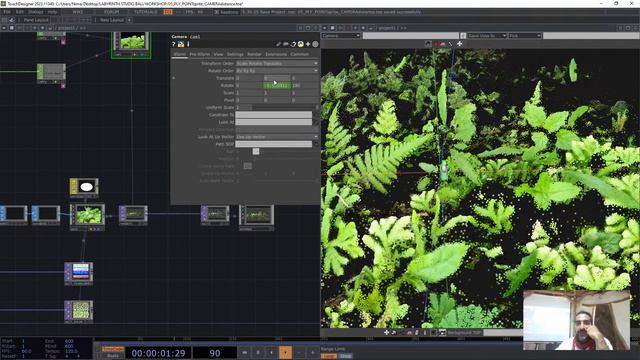Click the Python language icon in parameter header
This screenshot has height=360, width=640.
[300, 44]
